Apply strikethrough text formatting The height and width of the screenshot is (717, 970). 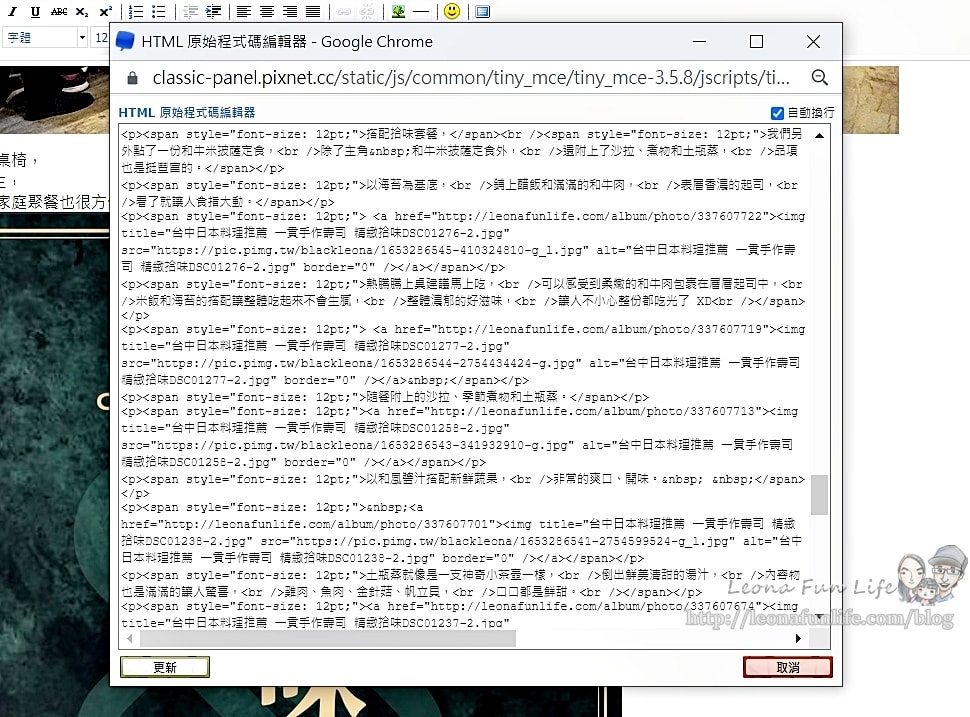pyautogui.click(x=59, y=12)
